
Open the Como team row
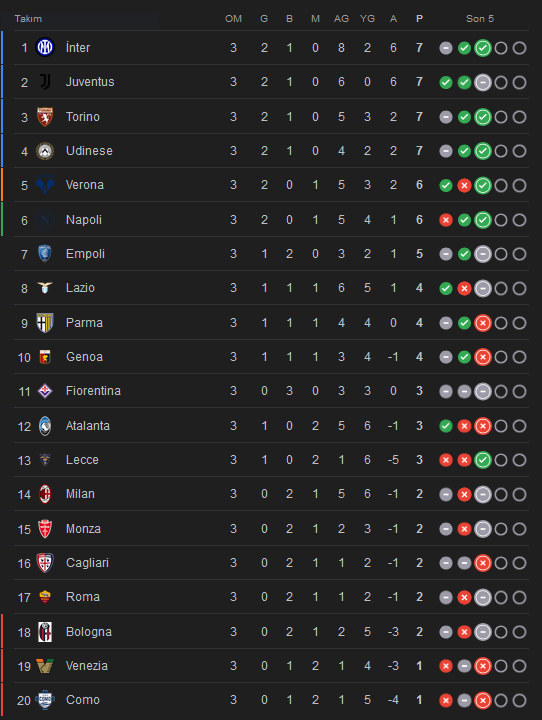[x=271, y=700]
